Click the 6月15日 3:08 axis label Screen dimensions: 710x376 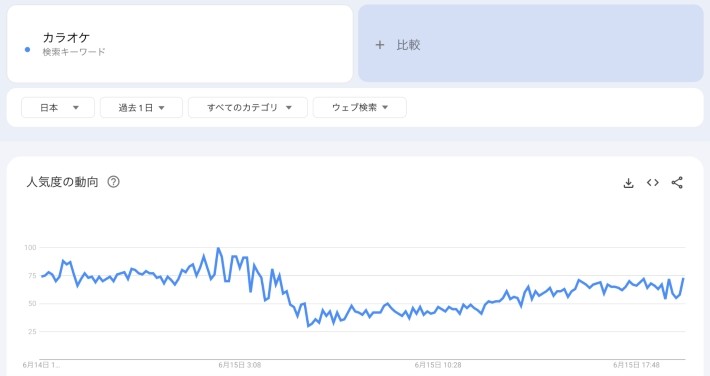coord(240,365)
